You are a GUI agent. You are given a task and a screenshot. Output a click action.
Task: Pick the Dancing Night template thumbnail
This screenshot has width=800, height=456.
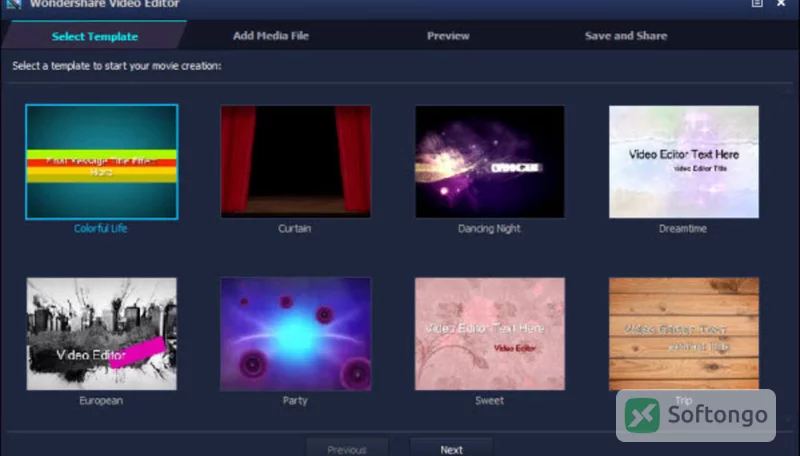pyautogui.click(x=490, y=162)
